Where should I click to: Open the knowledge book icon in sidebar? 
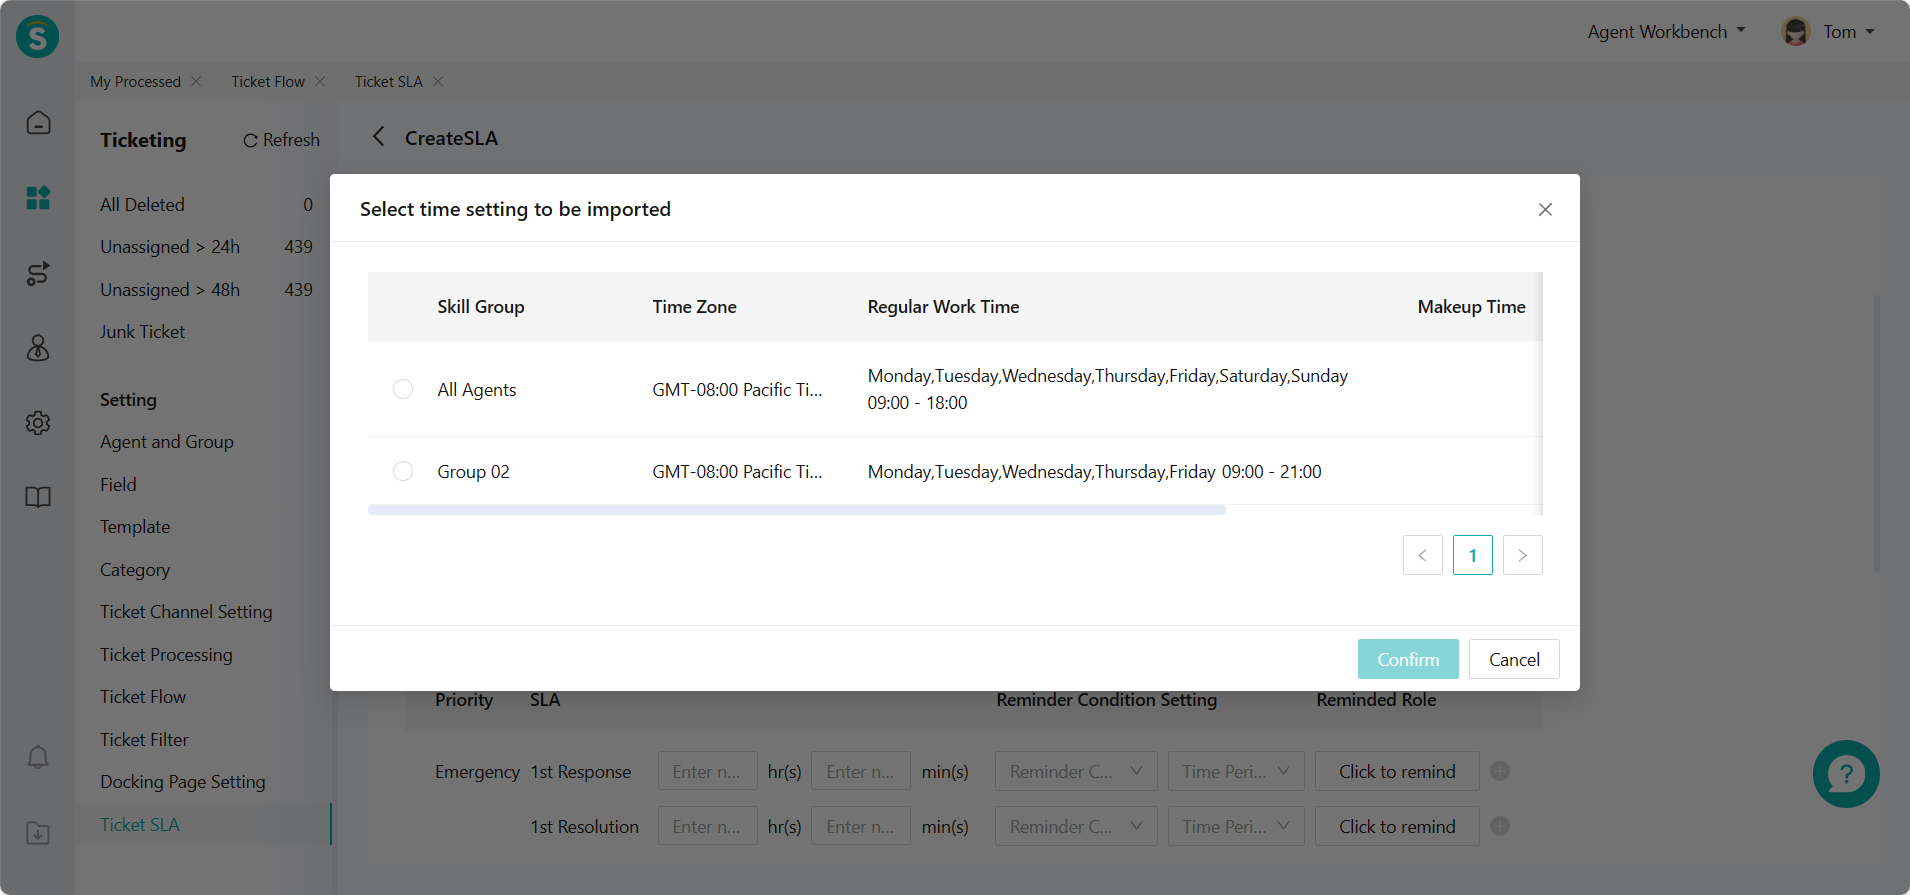click(x=38, y=497)
